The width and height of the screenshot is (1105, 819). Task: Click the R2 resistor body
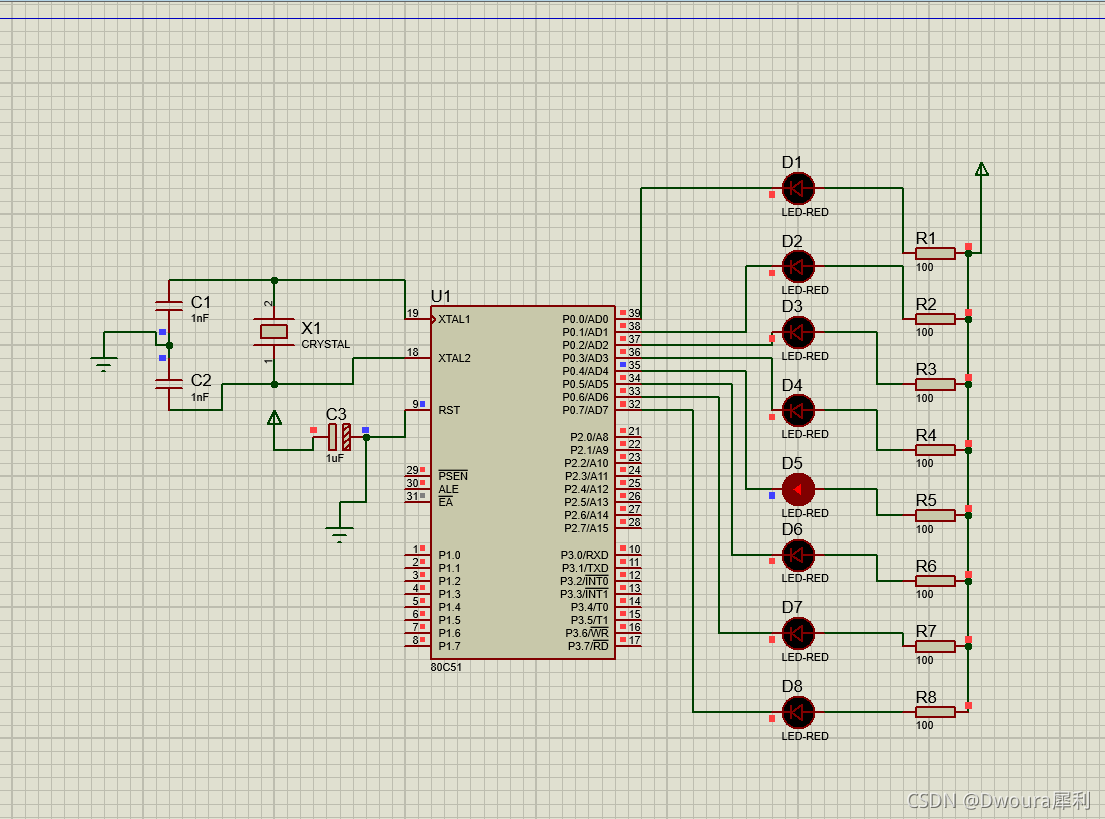coord(935,319)
